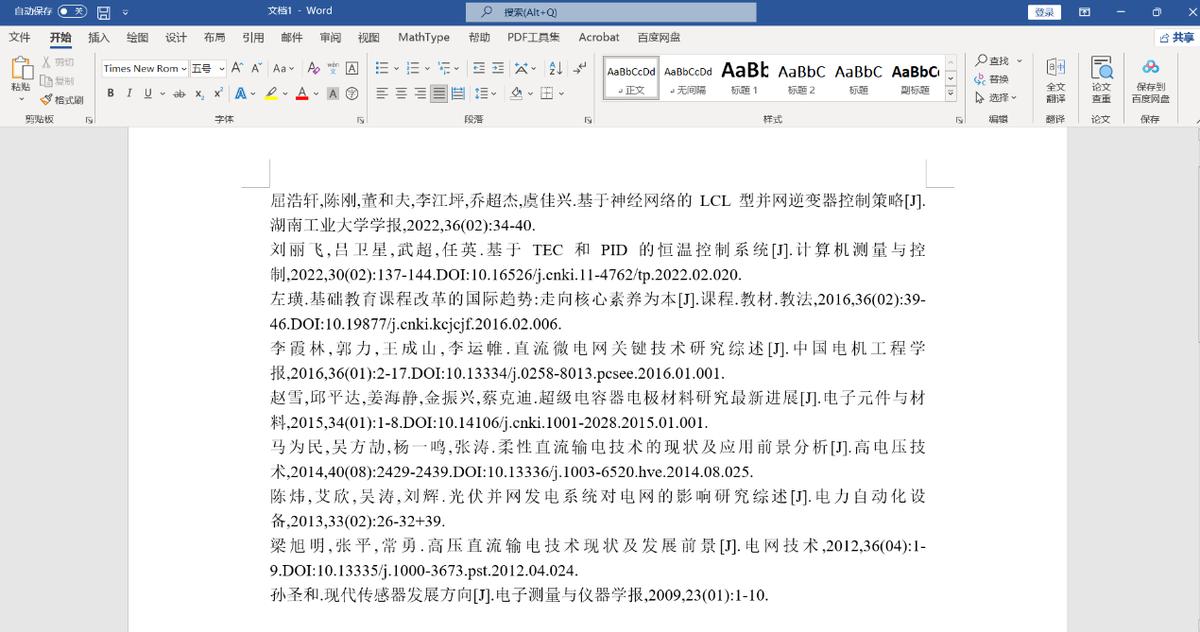Open full-text translation (全文翻译)
Image resolution: width=1200 pixels, height=632 pixels.
pyautogui.click(x=1055, y=80)
